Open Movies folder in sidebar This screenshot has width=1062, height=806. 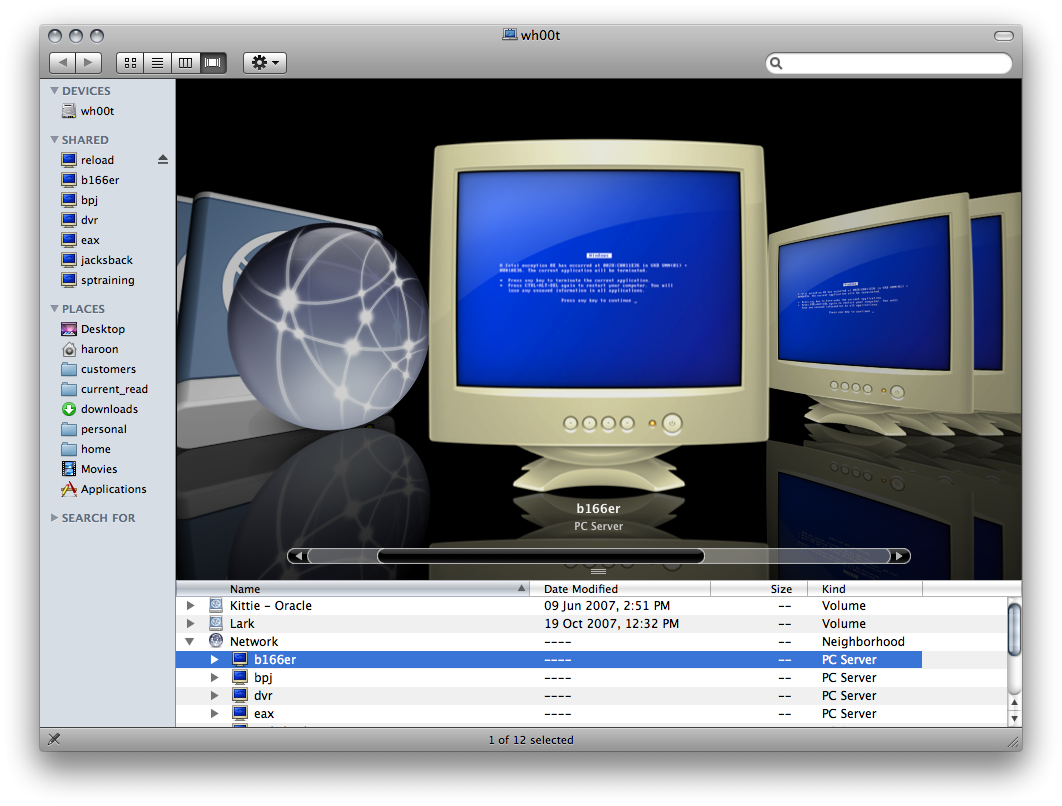pyautogui.click(x=99, y=469)
